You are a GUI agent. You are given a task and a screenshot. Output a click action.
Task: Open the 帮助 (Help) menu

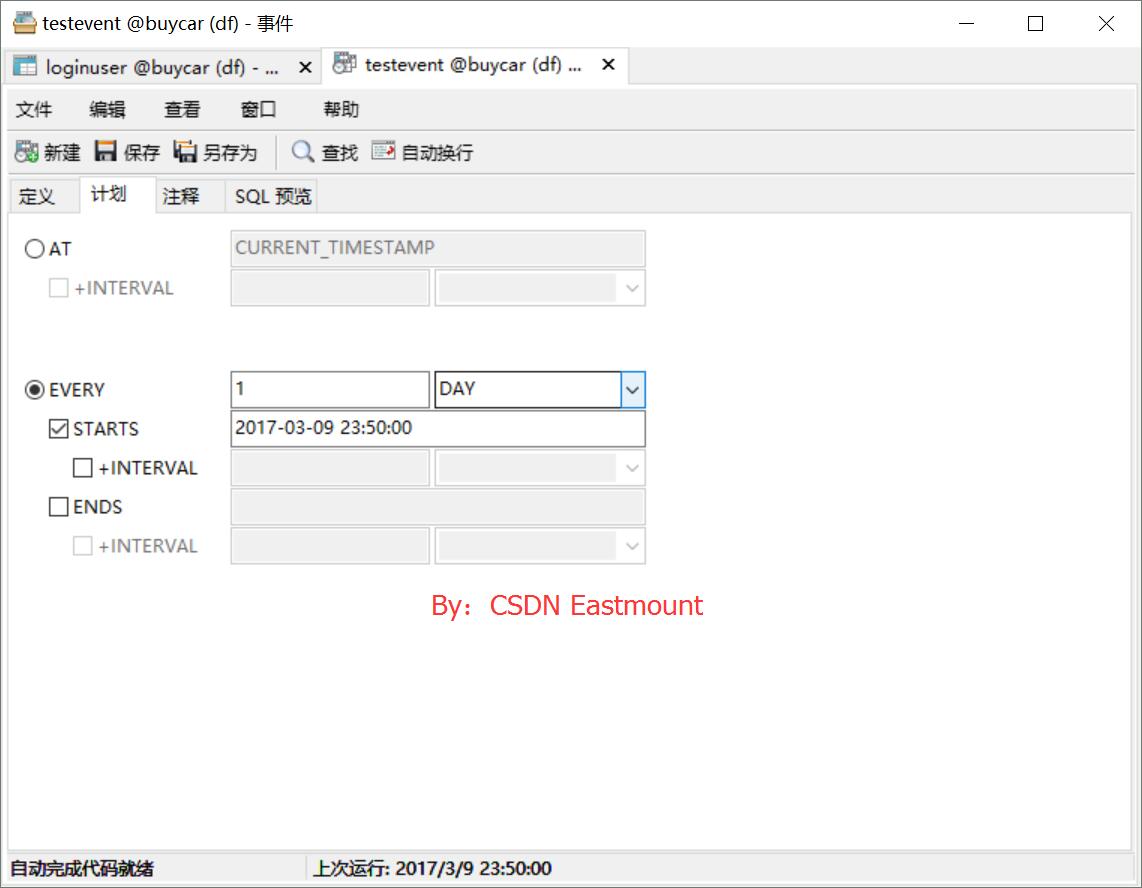point(341,109)
